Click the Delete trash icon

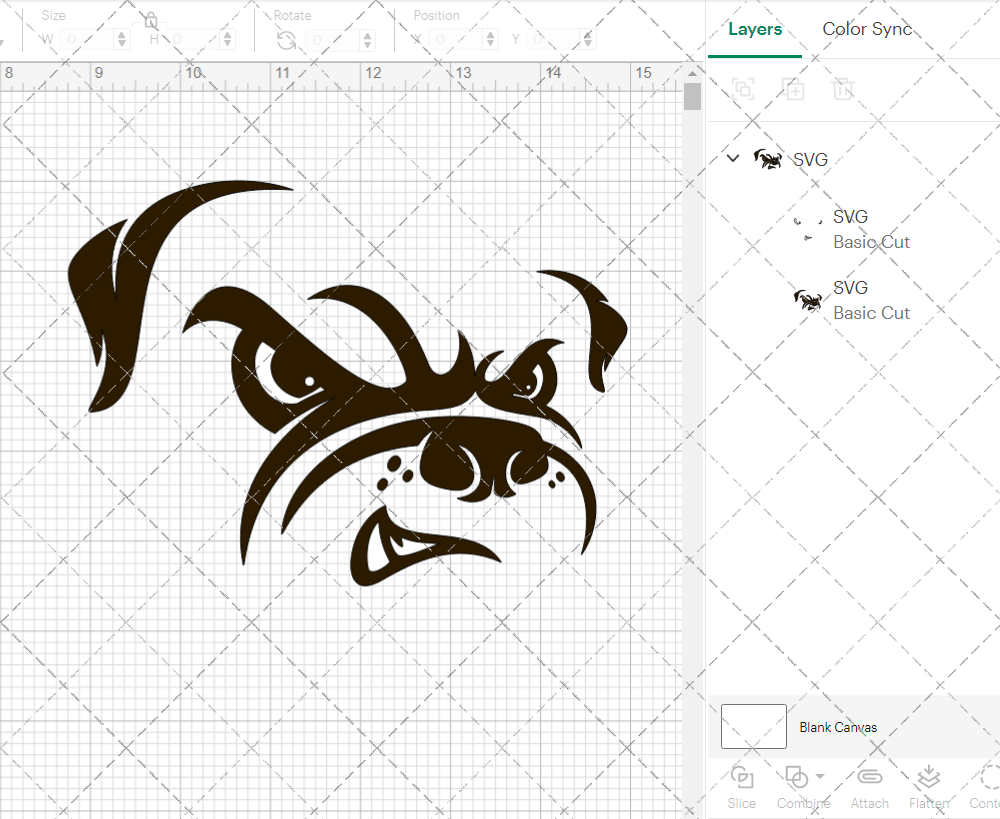coord(842,89)
